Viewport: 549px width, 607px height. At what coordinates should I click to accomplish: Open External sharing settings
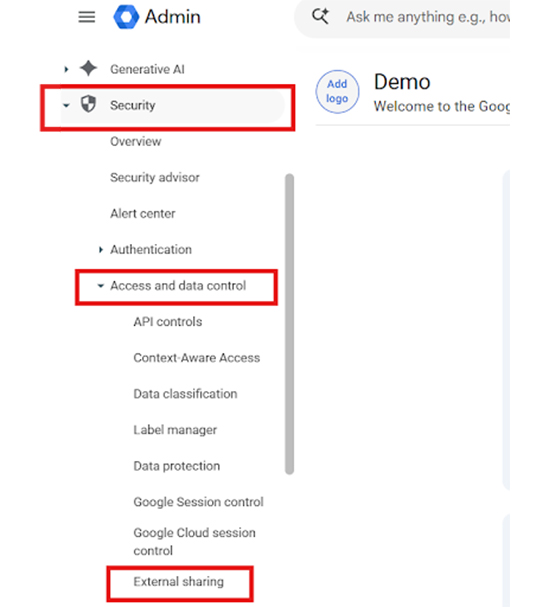pyautogui.click(x=178, y=581)
